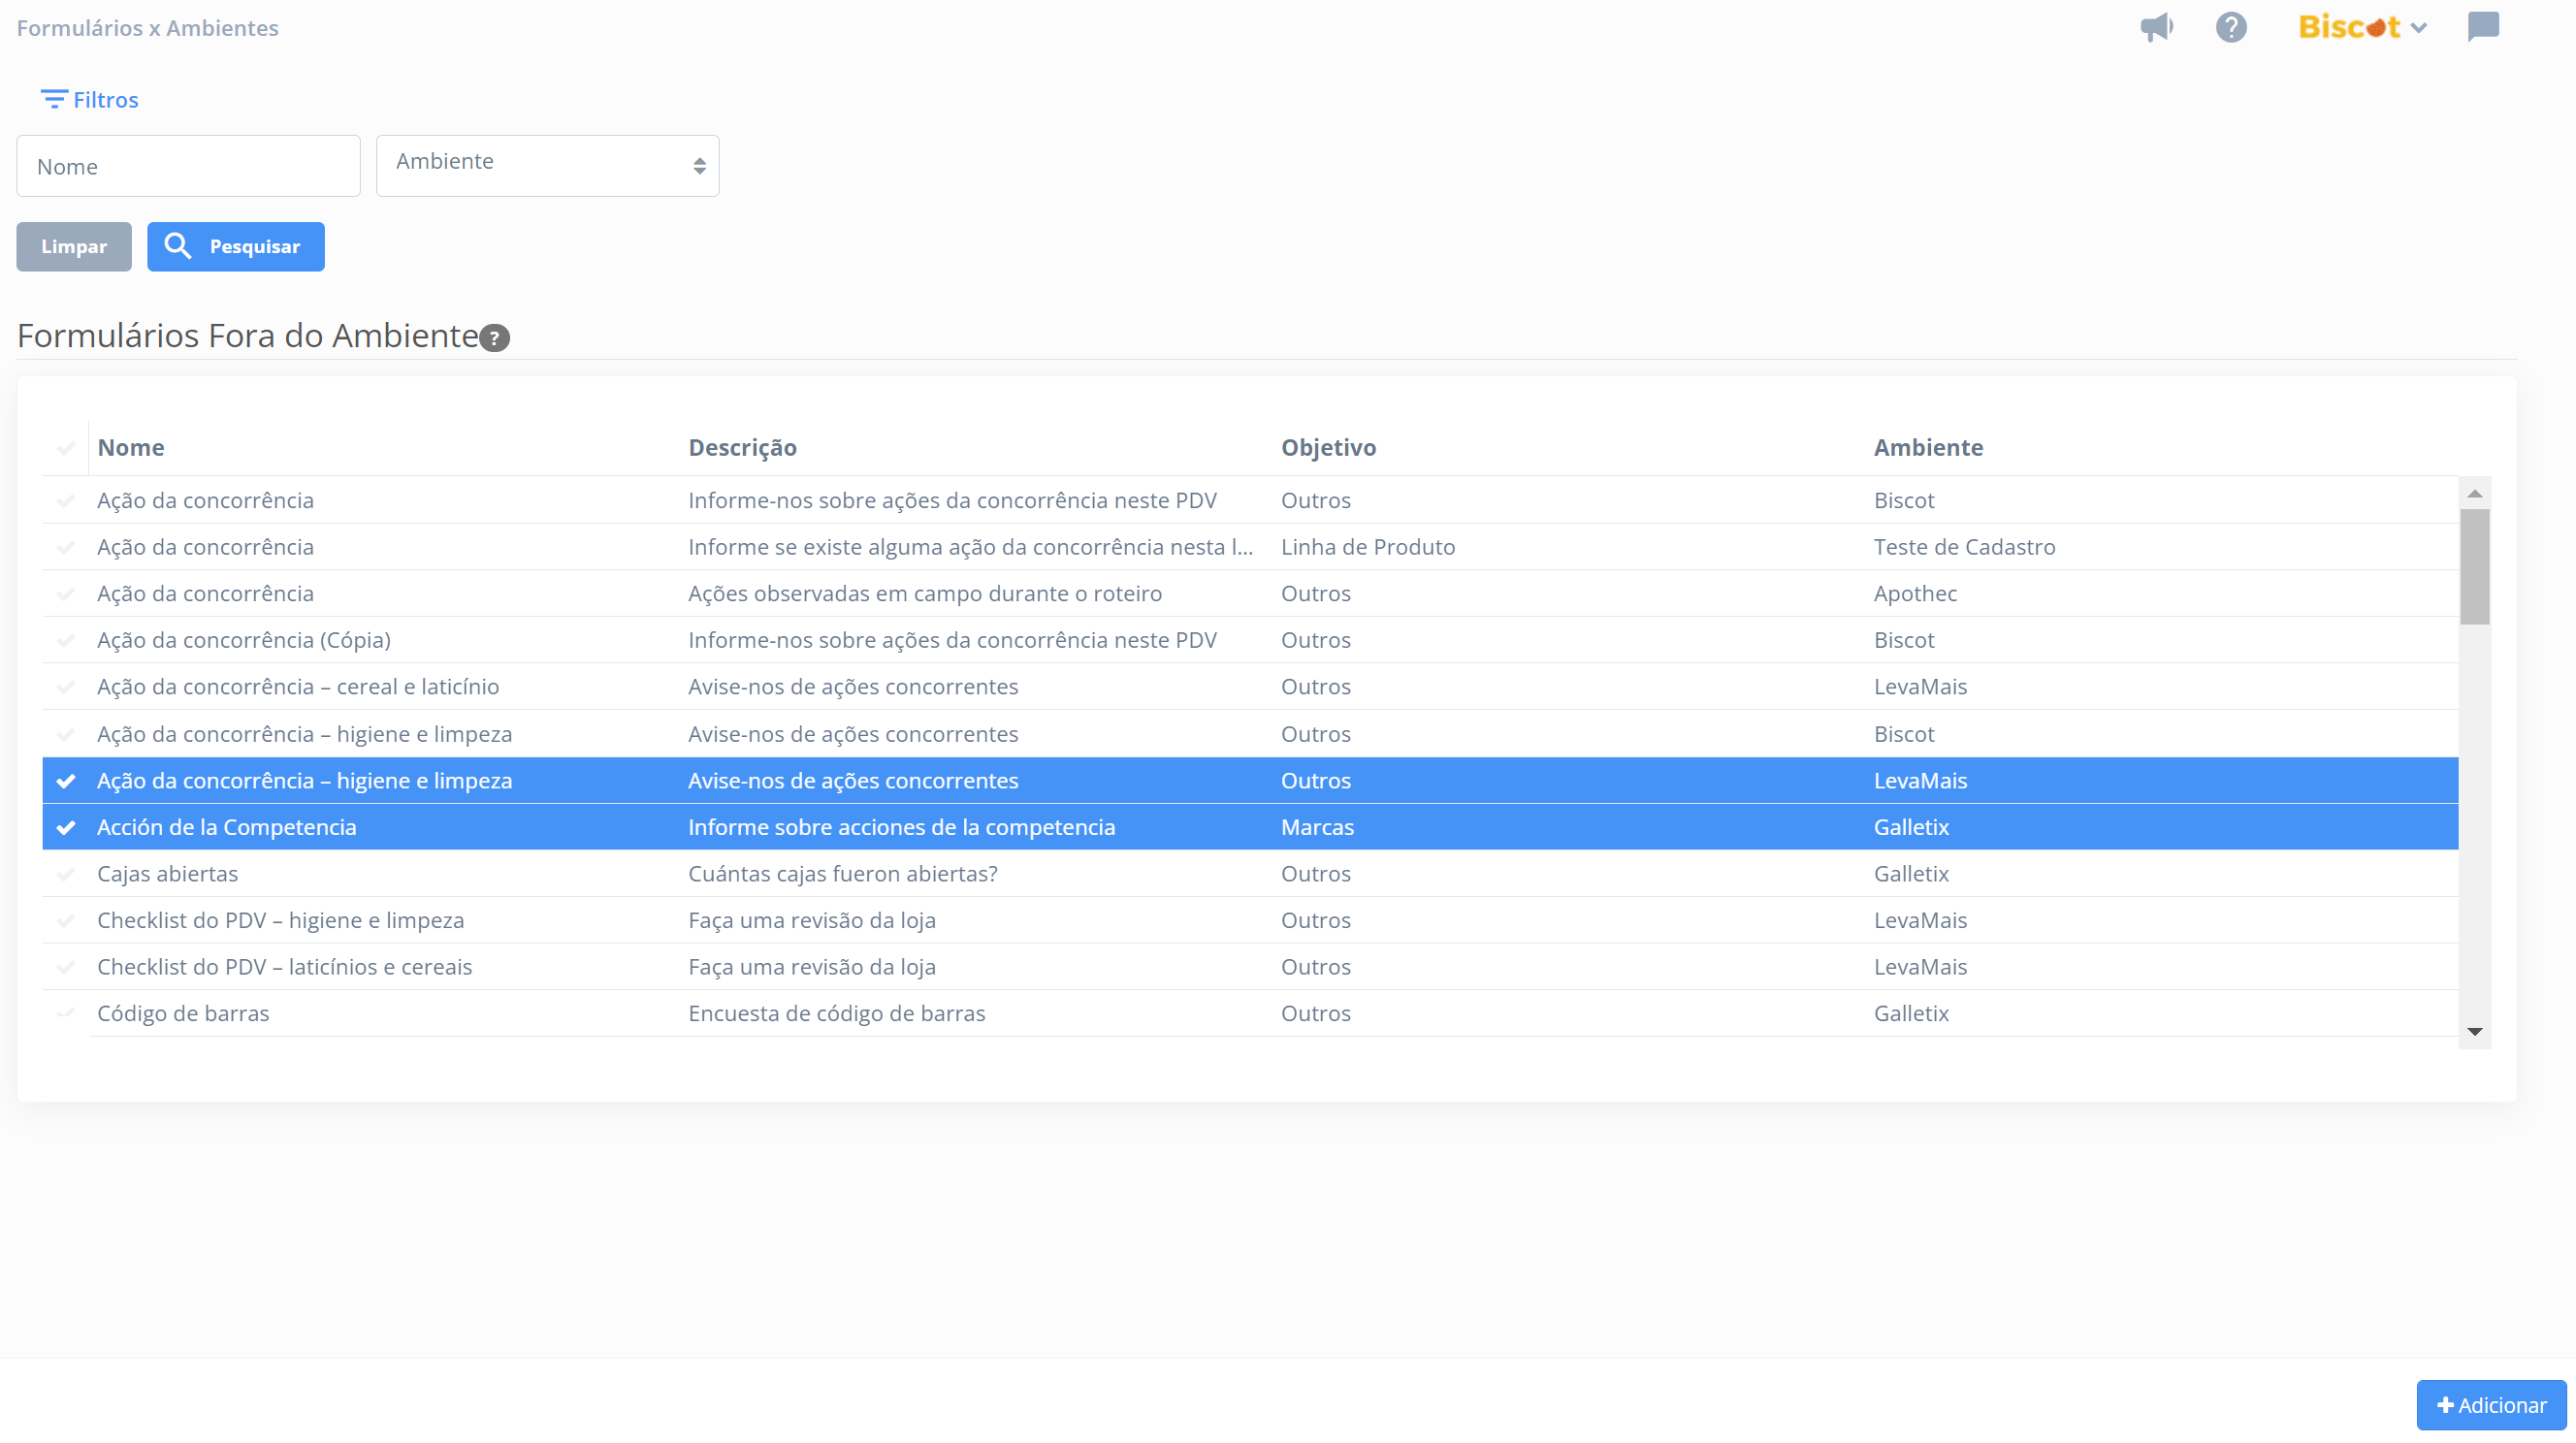Click the megaphone announcements icon
2576x1443 pixels.
(x=2156, y=27)
